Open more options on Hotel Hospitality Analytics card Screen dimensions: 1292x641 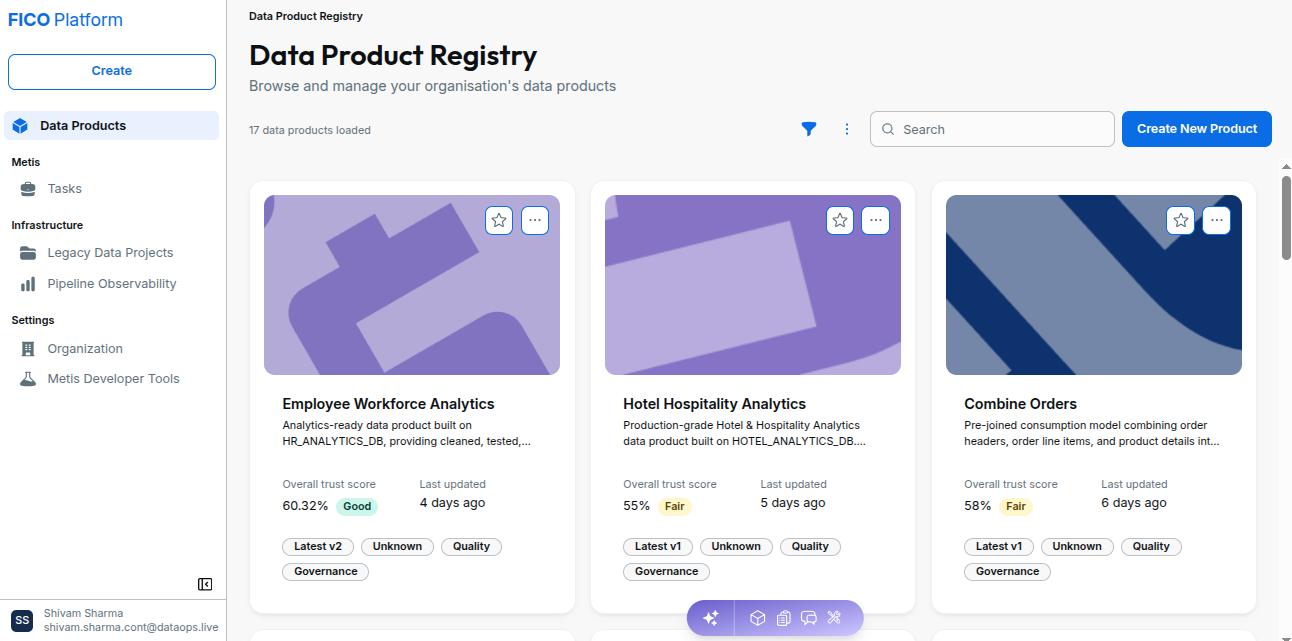pyautogui.click(x=876, y=220)
